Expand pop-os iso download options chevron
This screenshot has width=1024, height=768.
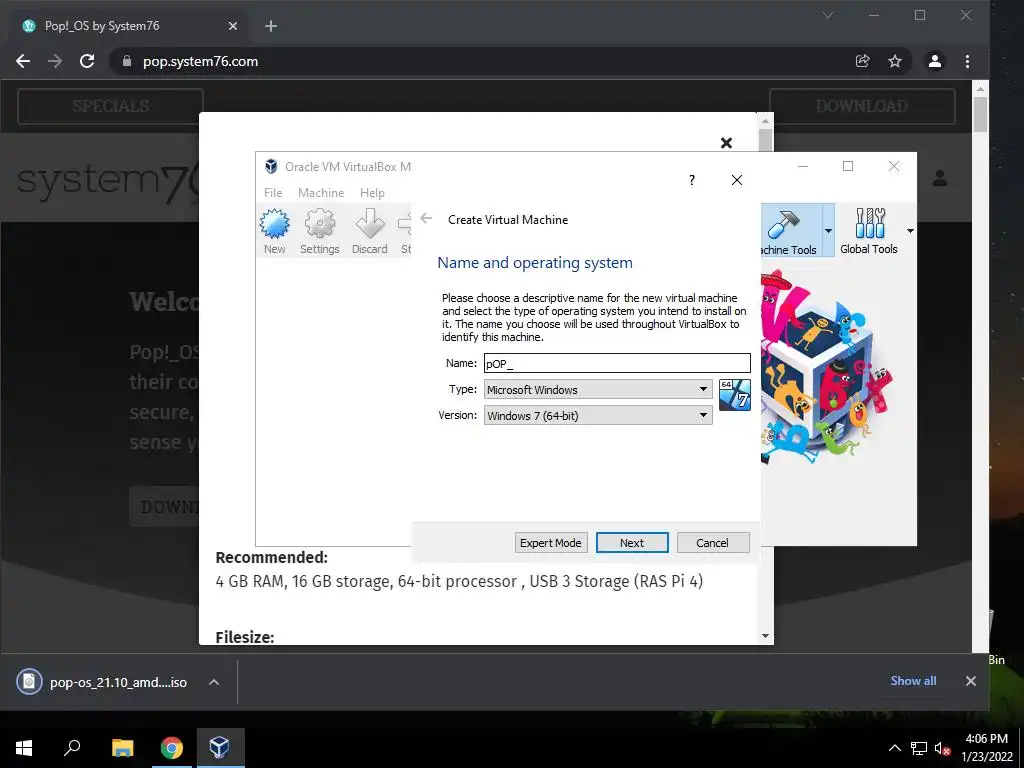pyautogui.click(x=214, y=682)
